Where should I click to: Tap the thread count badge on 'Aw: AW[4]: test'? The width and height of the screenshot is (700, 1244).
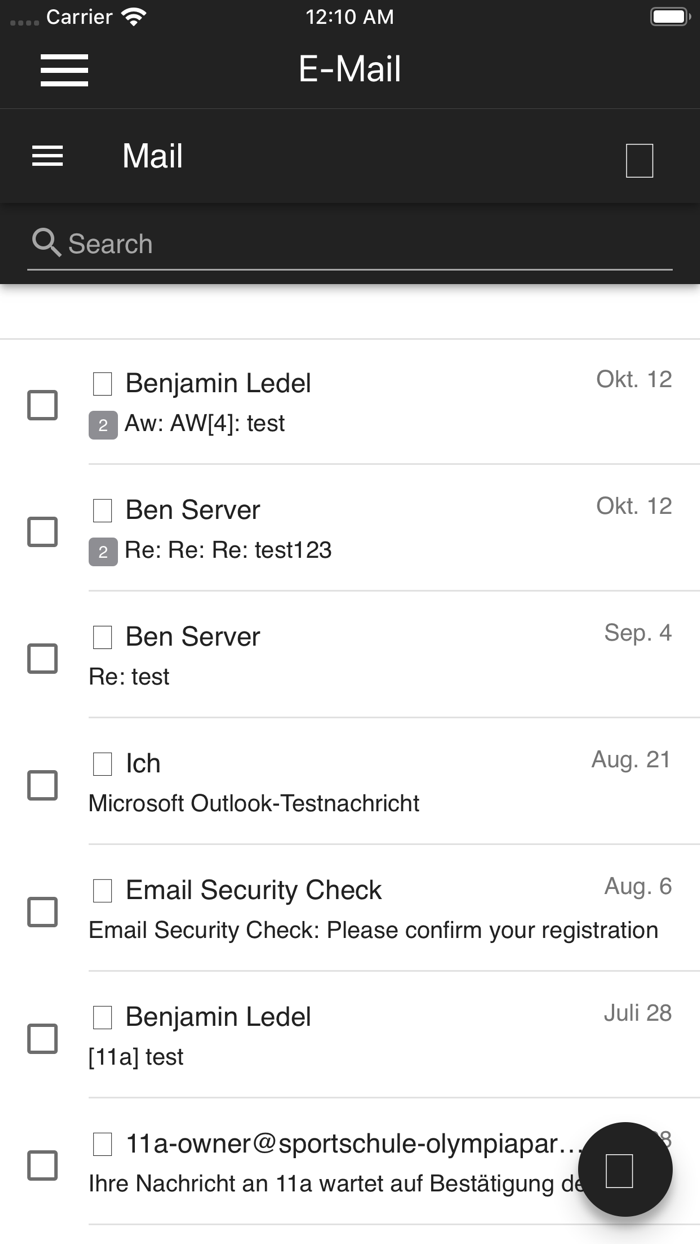click(x=103, y=425)
